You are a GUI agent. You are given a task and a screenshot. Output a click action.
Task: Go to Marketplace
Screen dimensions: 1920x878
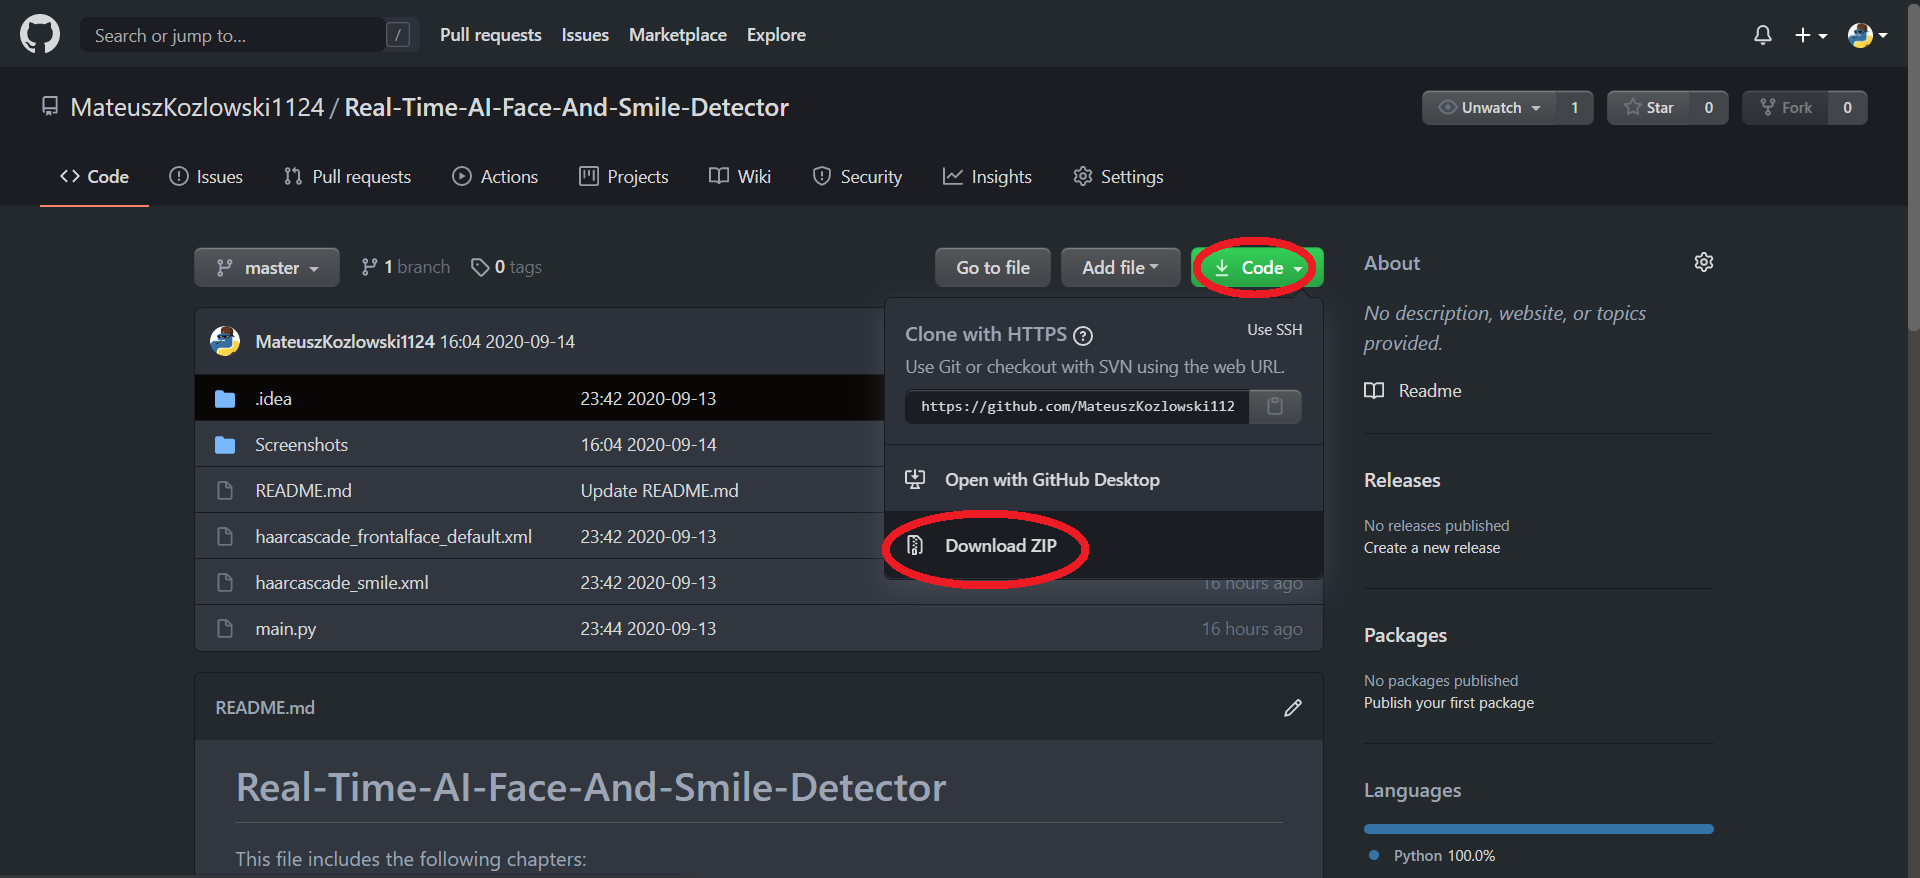pos(678,35)
